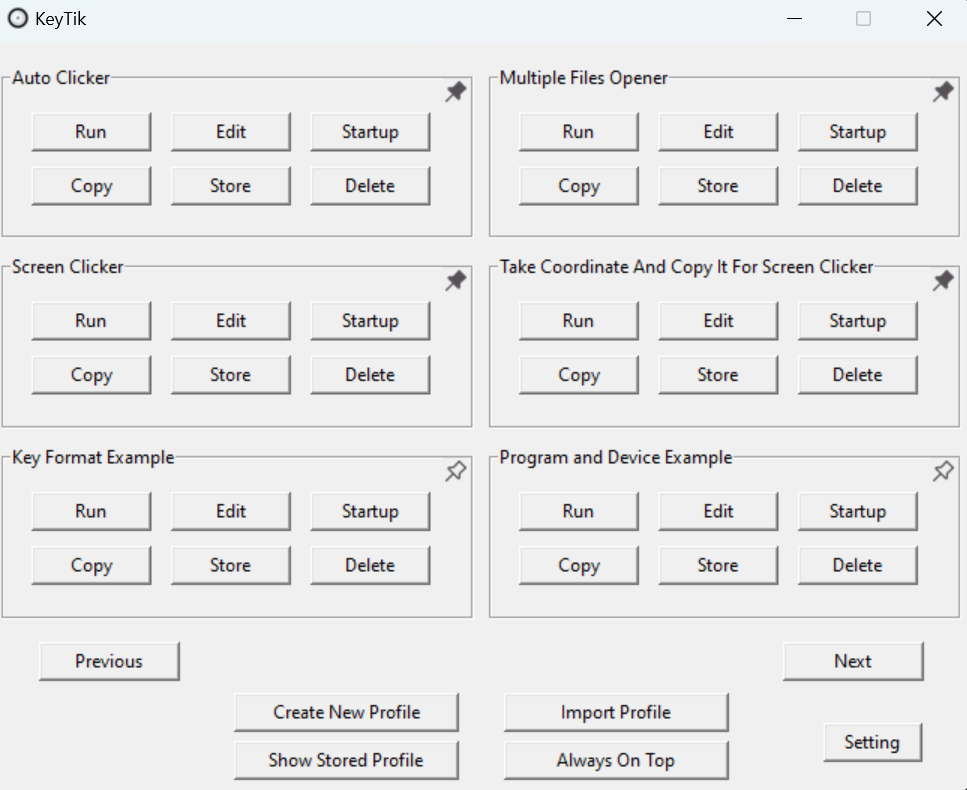The image size is (967, 790).
Task: Pin the Take Coordinate And Copy It profile
Action: pos(942,281)
